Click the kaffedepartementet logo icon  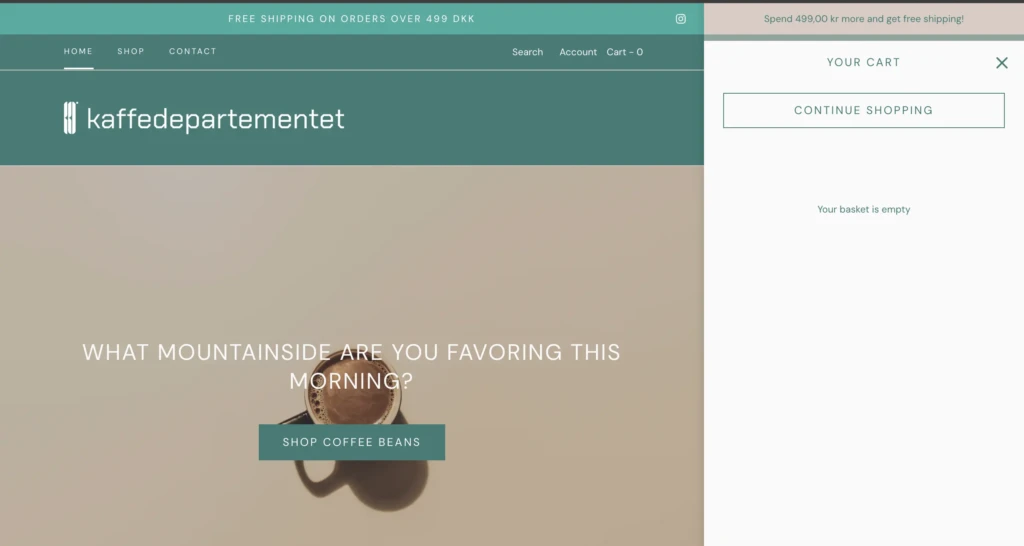(71, 118)
